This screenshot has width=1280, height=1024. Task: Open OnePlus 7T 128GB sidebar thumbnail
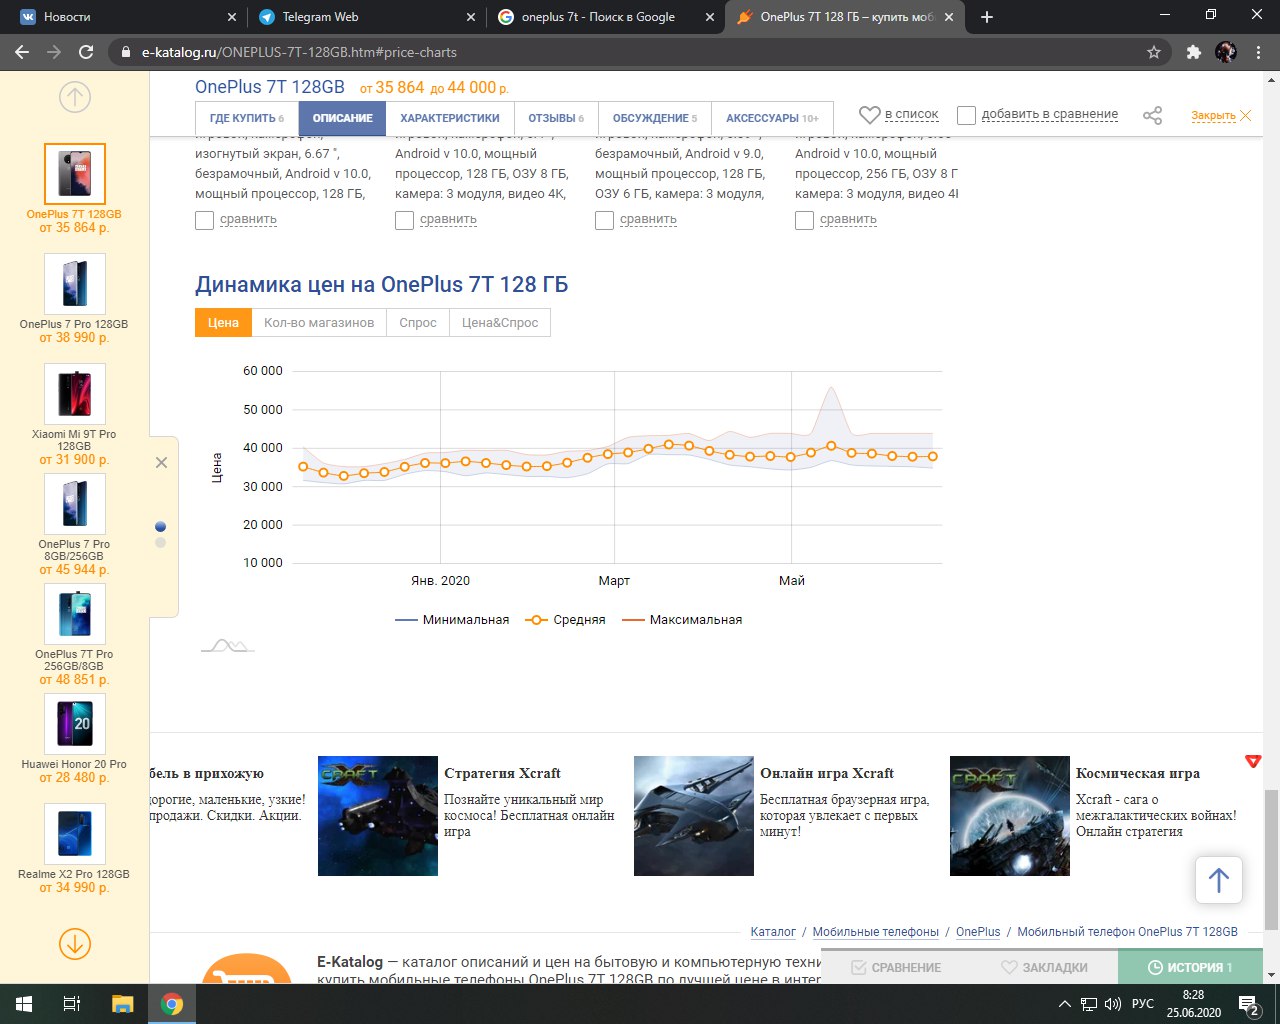74,174
